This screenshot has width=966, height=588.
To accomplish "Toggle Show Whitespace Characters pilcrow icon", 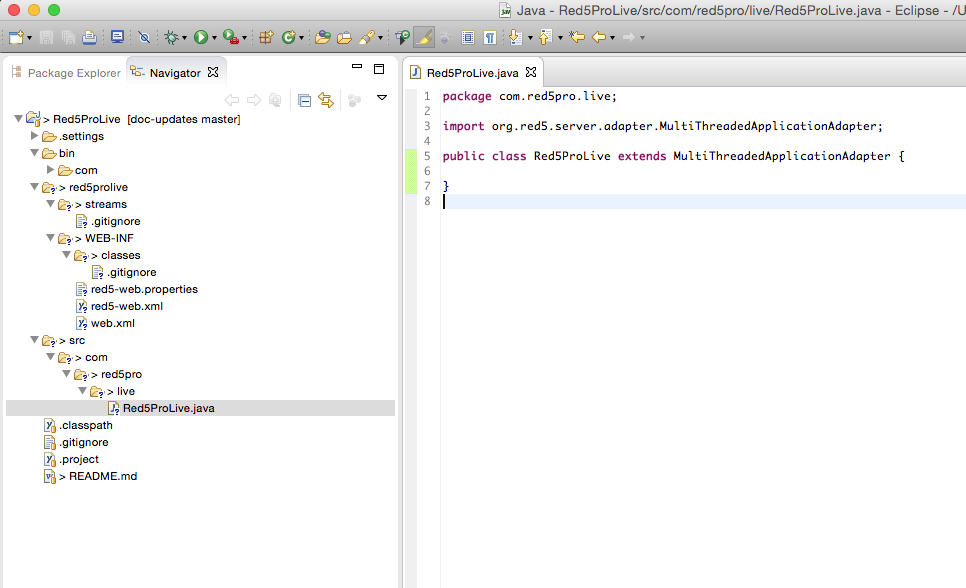I will (490, 38).
